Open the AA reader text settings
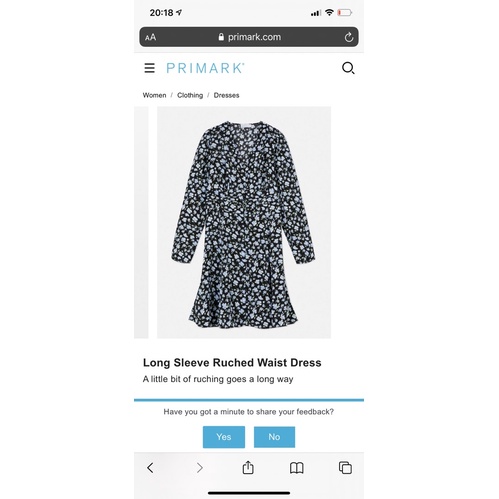The width and height of the screenshot is (499, 499). 150,37
